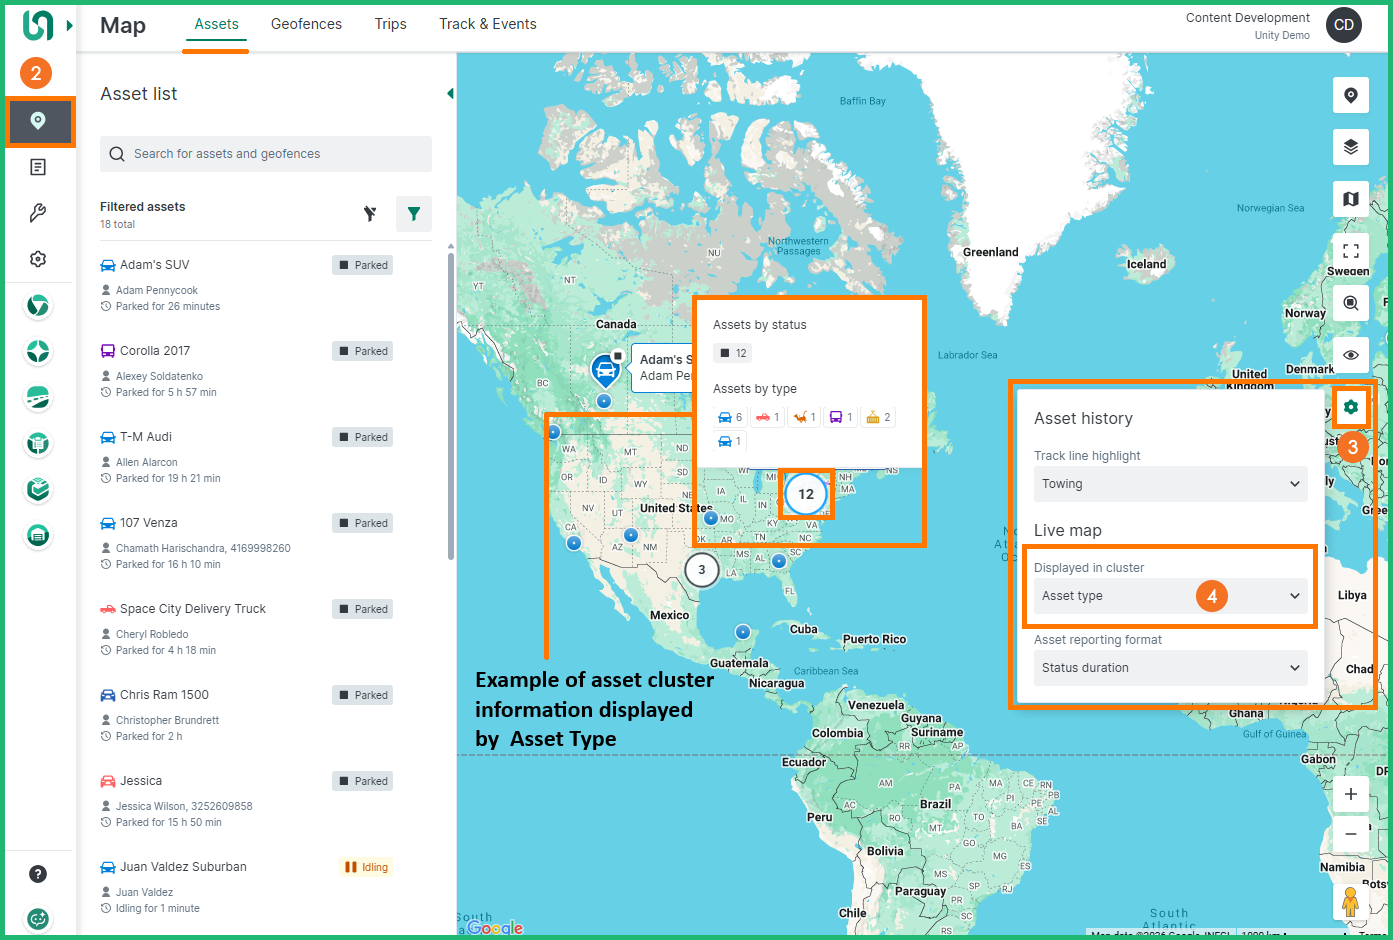Viewport: 1393px width, 940px height.
Task: Go to the Track & Events tab
Action: pos(487,24)
